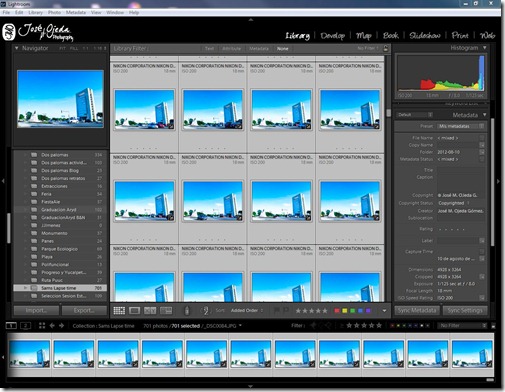The image size is (505, 392).
Task: Collapse the Metadata panel triangle
Action: click(x=485, y=115)
